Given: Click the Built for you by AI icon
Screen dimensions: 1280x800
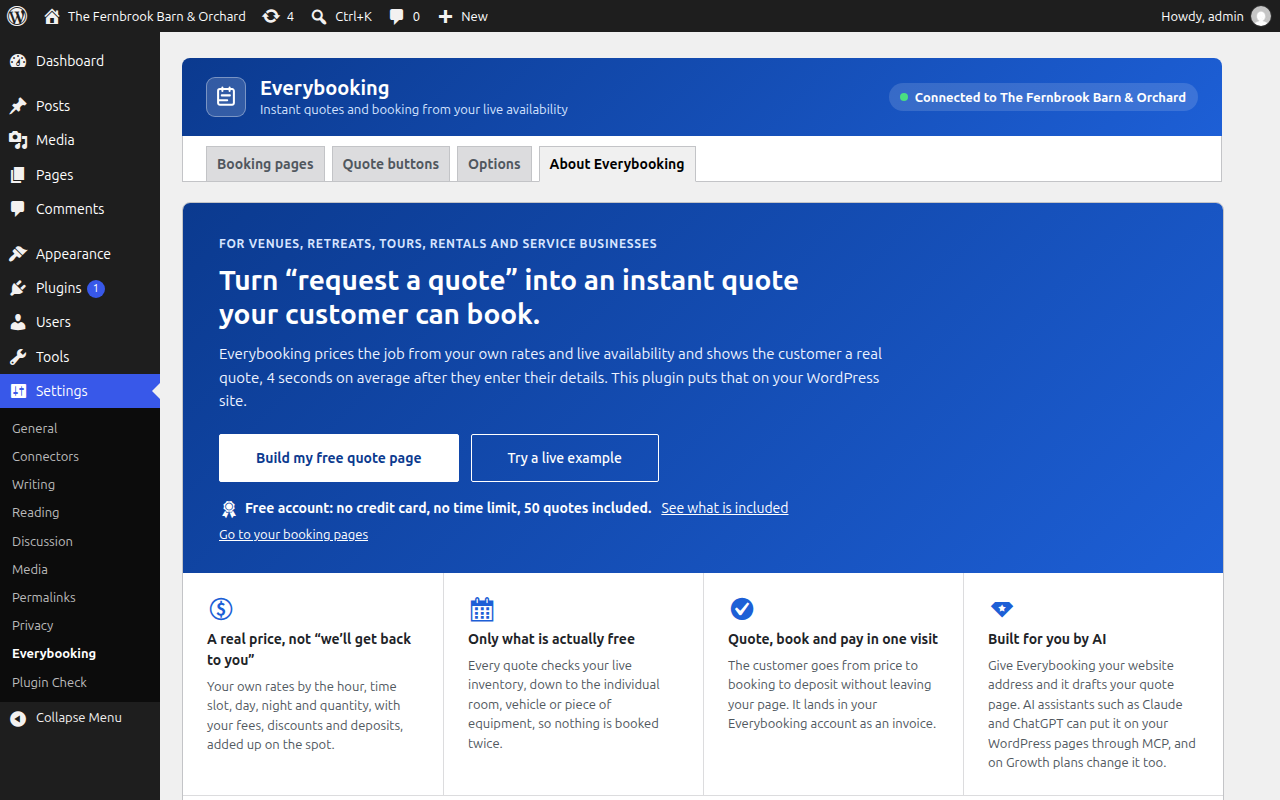Looking at the screenshot, I should tap(1001, 609).
